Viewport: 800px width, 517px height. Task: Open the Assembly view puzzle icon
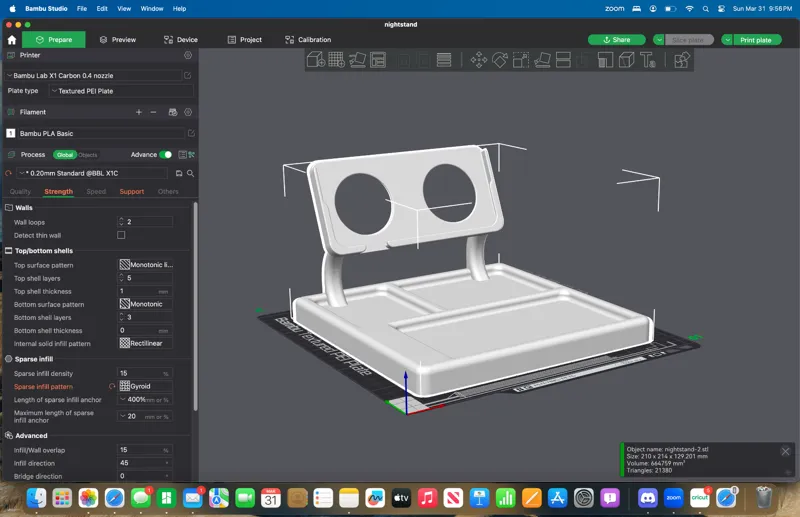[x=682, y=60]
